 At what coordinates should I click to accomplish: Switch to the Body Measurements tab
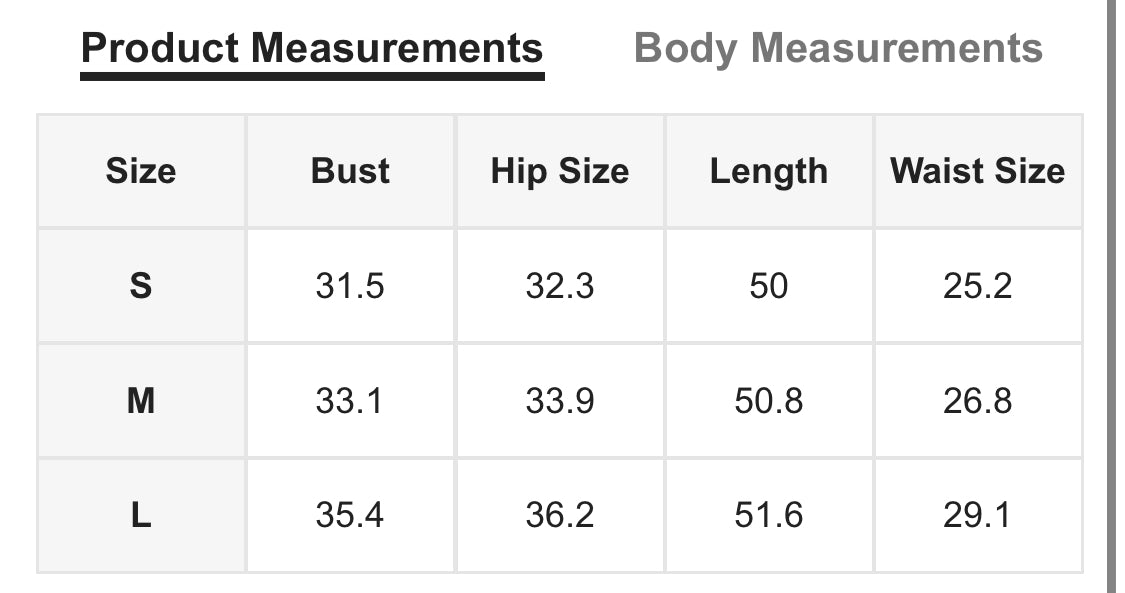pos(838,48)
